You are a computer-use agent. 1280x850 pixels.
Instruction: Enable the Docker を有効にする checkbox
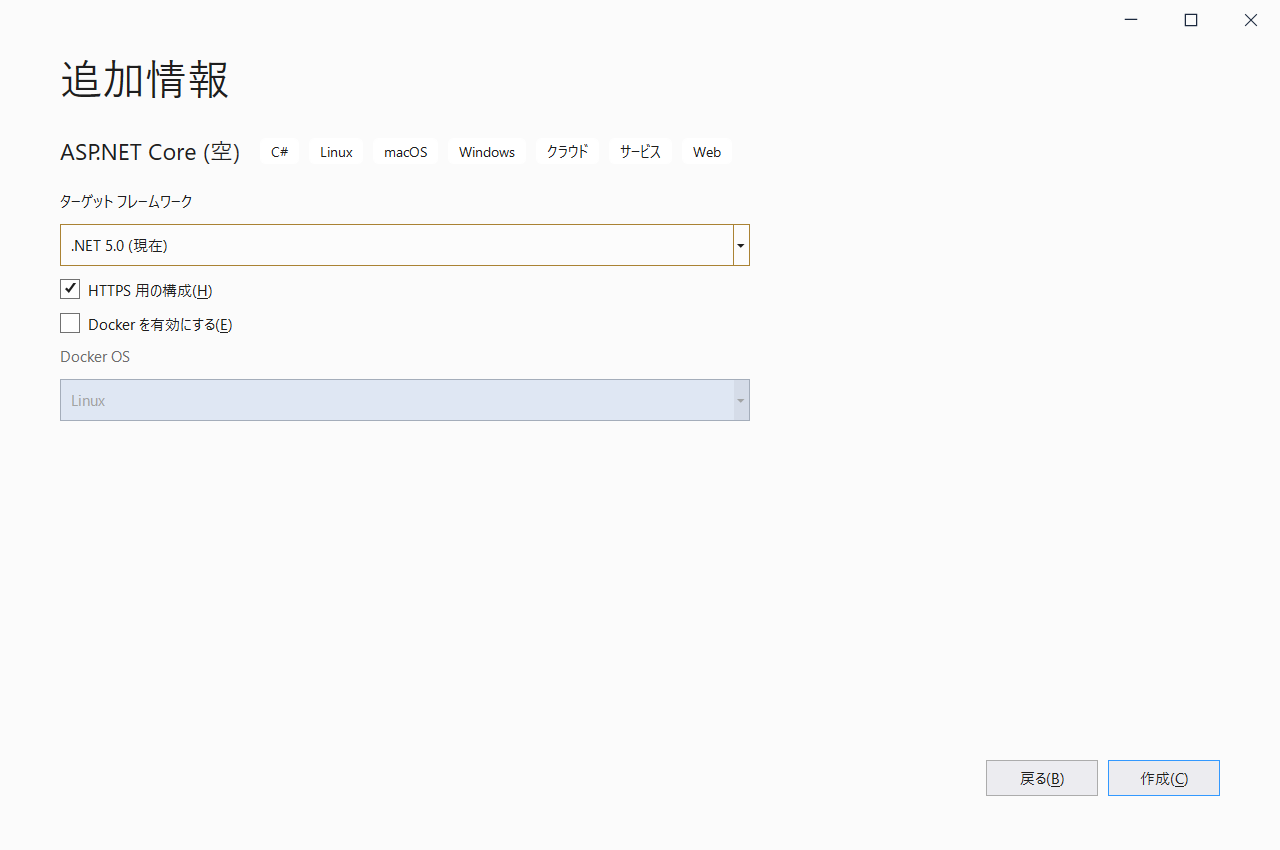tap(70, 323)
